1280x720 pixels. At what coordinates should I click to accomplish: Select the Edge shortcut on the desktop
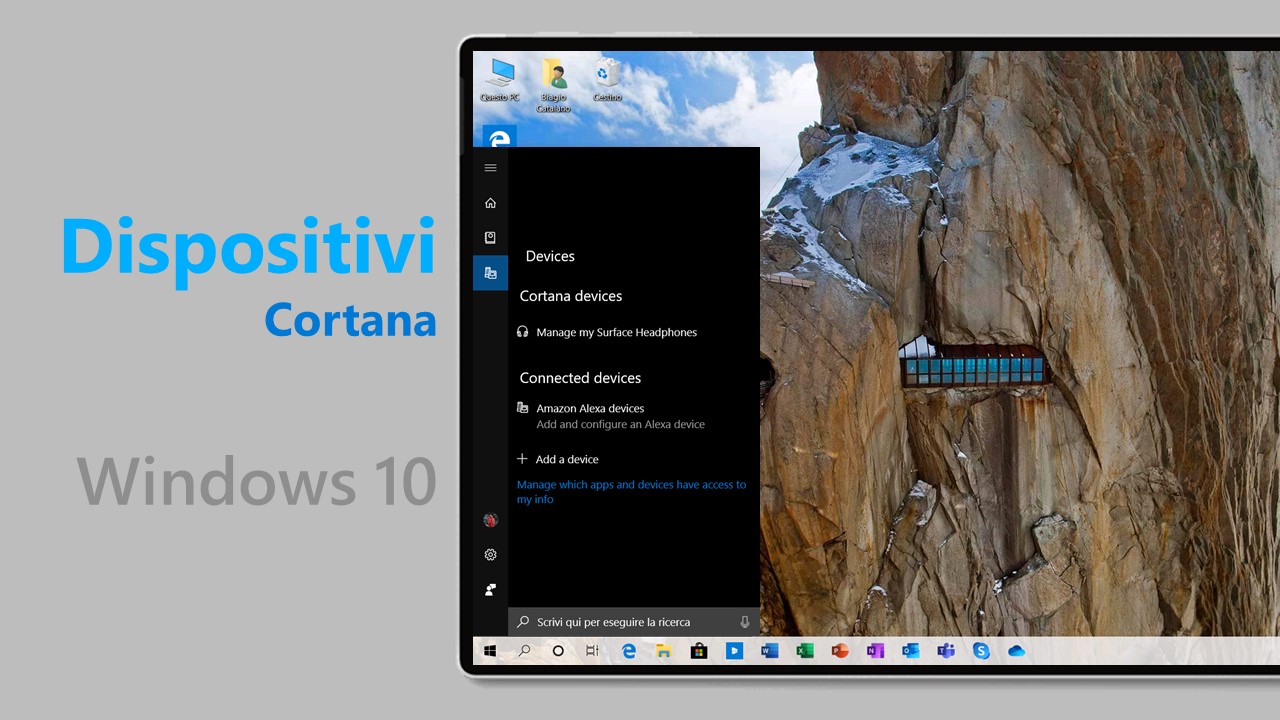pos(499,137)
